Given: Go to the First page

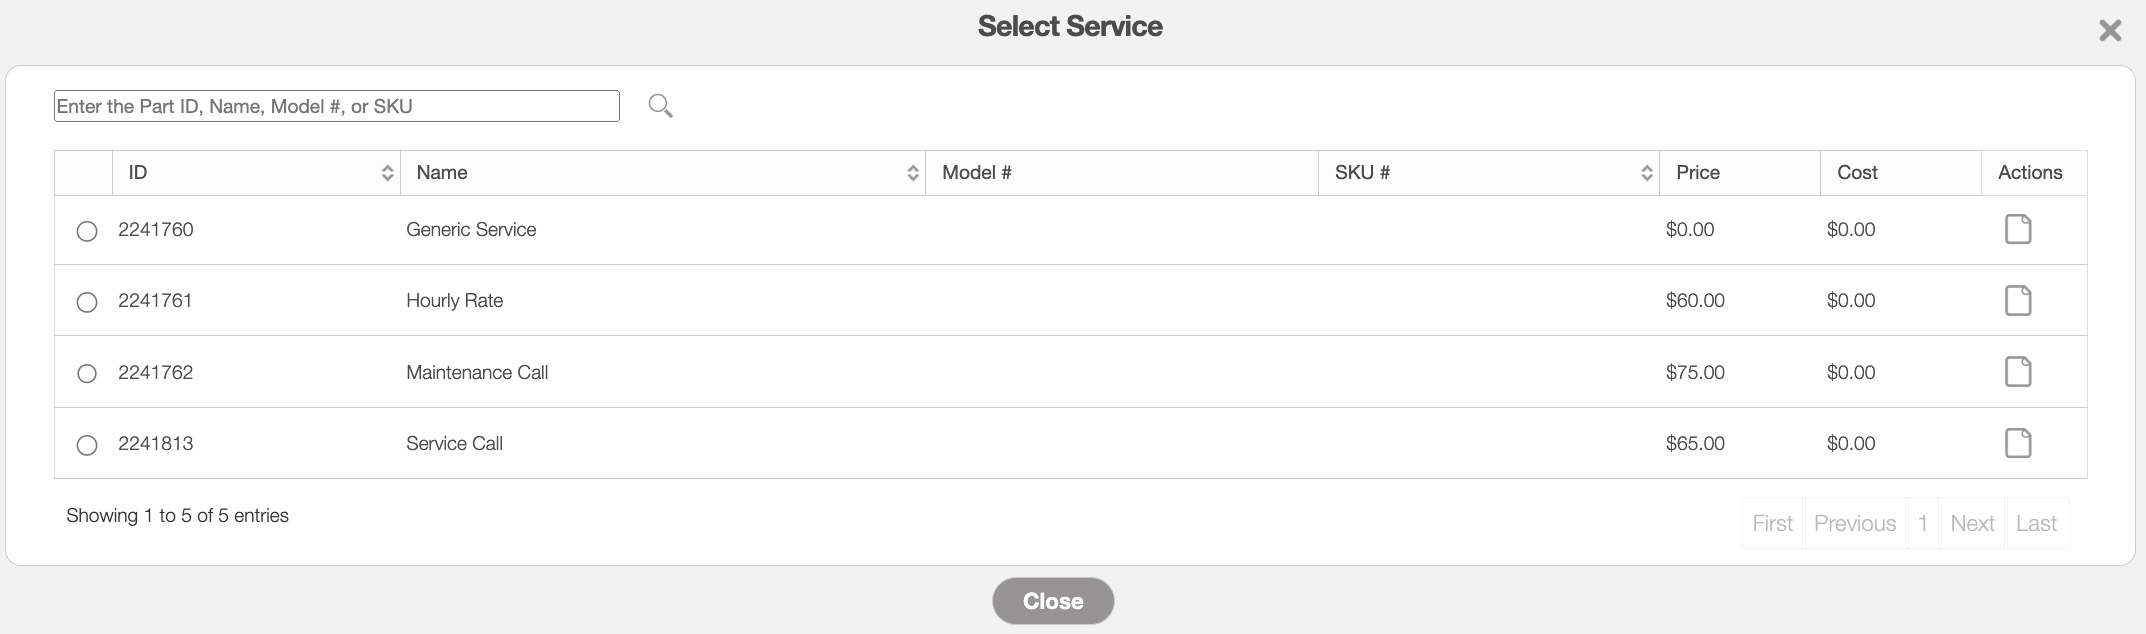Looking at the screenshot, I should pyautogui.click(x=1772, y=523).
